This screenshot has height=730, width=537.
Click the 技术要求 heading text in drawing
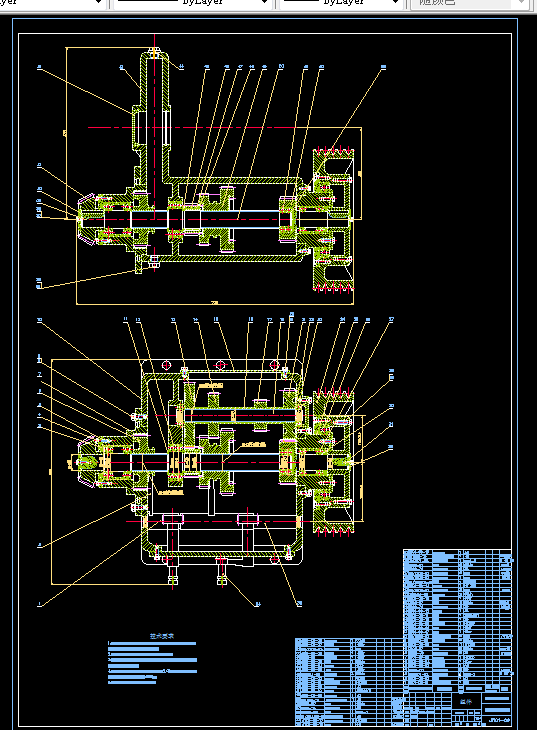point(162,635)
